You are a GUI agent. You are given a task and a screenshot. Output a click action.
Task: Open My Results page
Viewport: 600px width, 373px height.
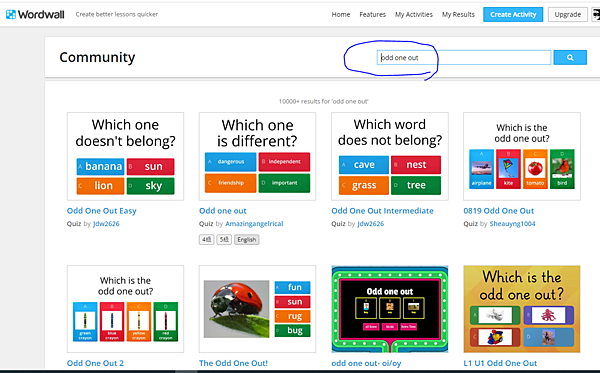coord(458,15)
